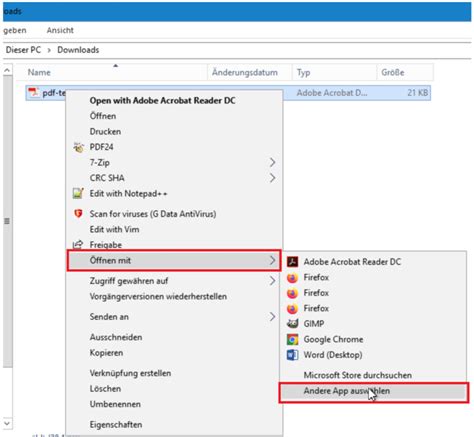Choose Open with Adobe Acrobat Reader DC
The width and height of the screenshot is (474, 437).
click(x=162, y=101)
